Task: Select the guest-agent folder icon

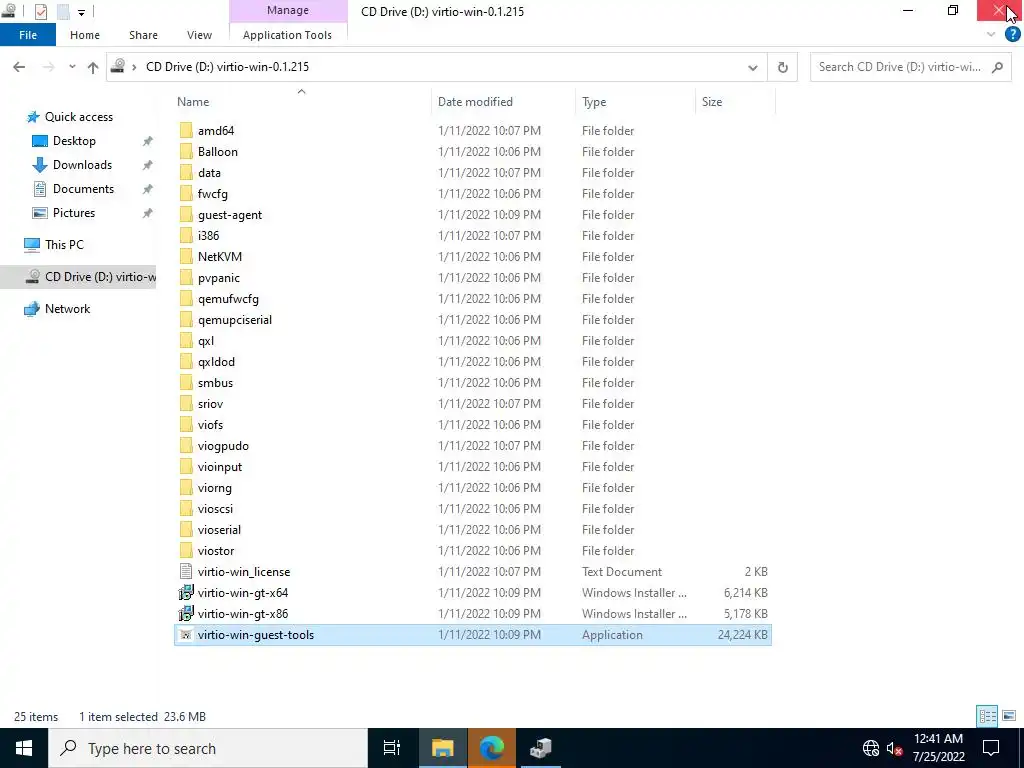Action: [x=186, y=215]
